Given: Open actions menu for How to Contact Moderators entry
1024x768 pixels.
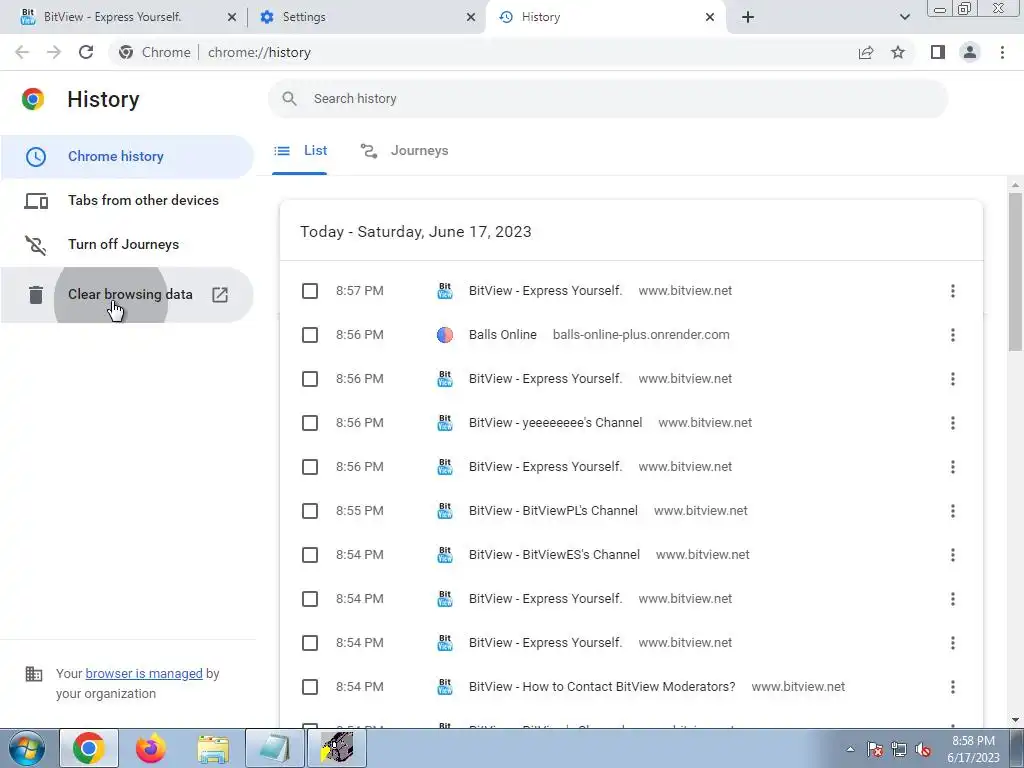Looking at the screenshot, I should tap(953, 687).
